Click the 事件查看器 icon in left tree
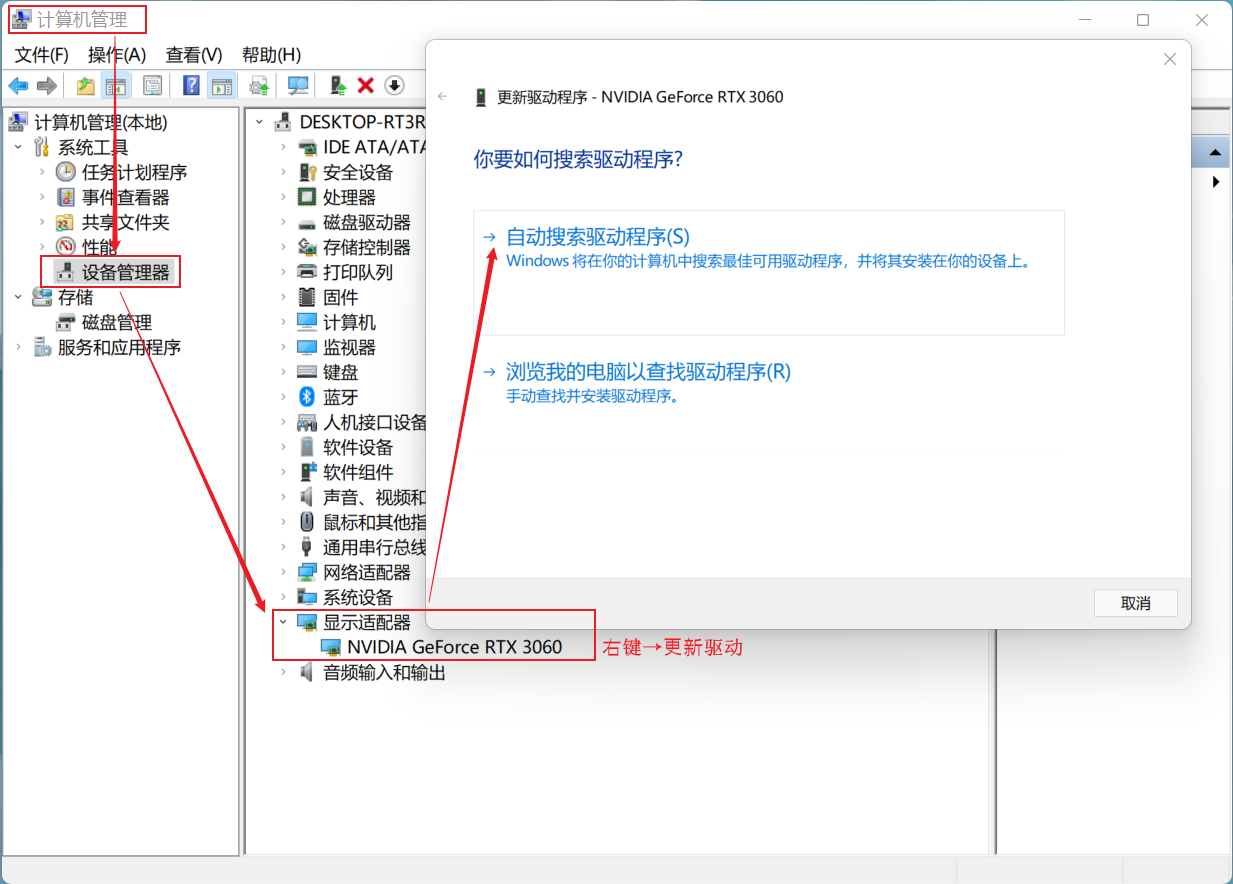Screen dimensions: 1233x884 coord(66,197)
